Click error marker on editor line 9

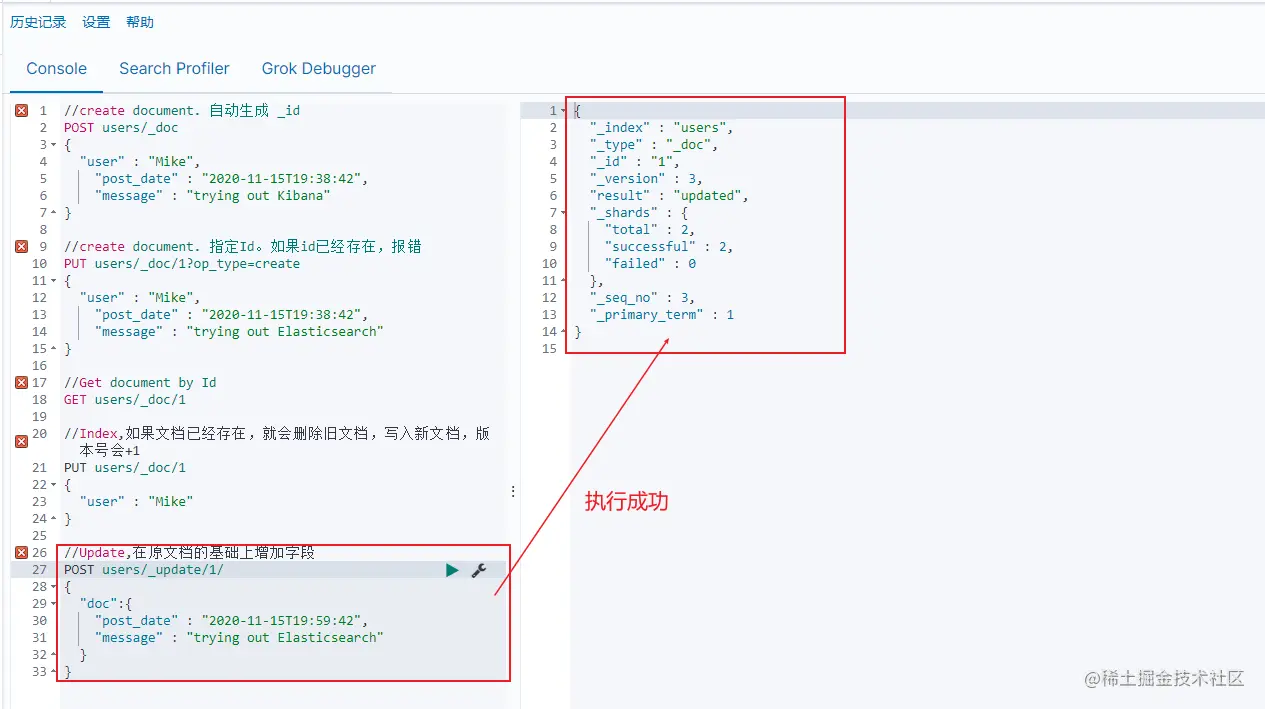coord(21,247)
